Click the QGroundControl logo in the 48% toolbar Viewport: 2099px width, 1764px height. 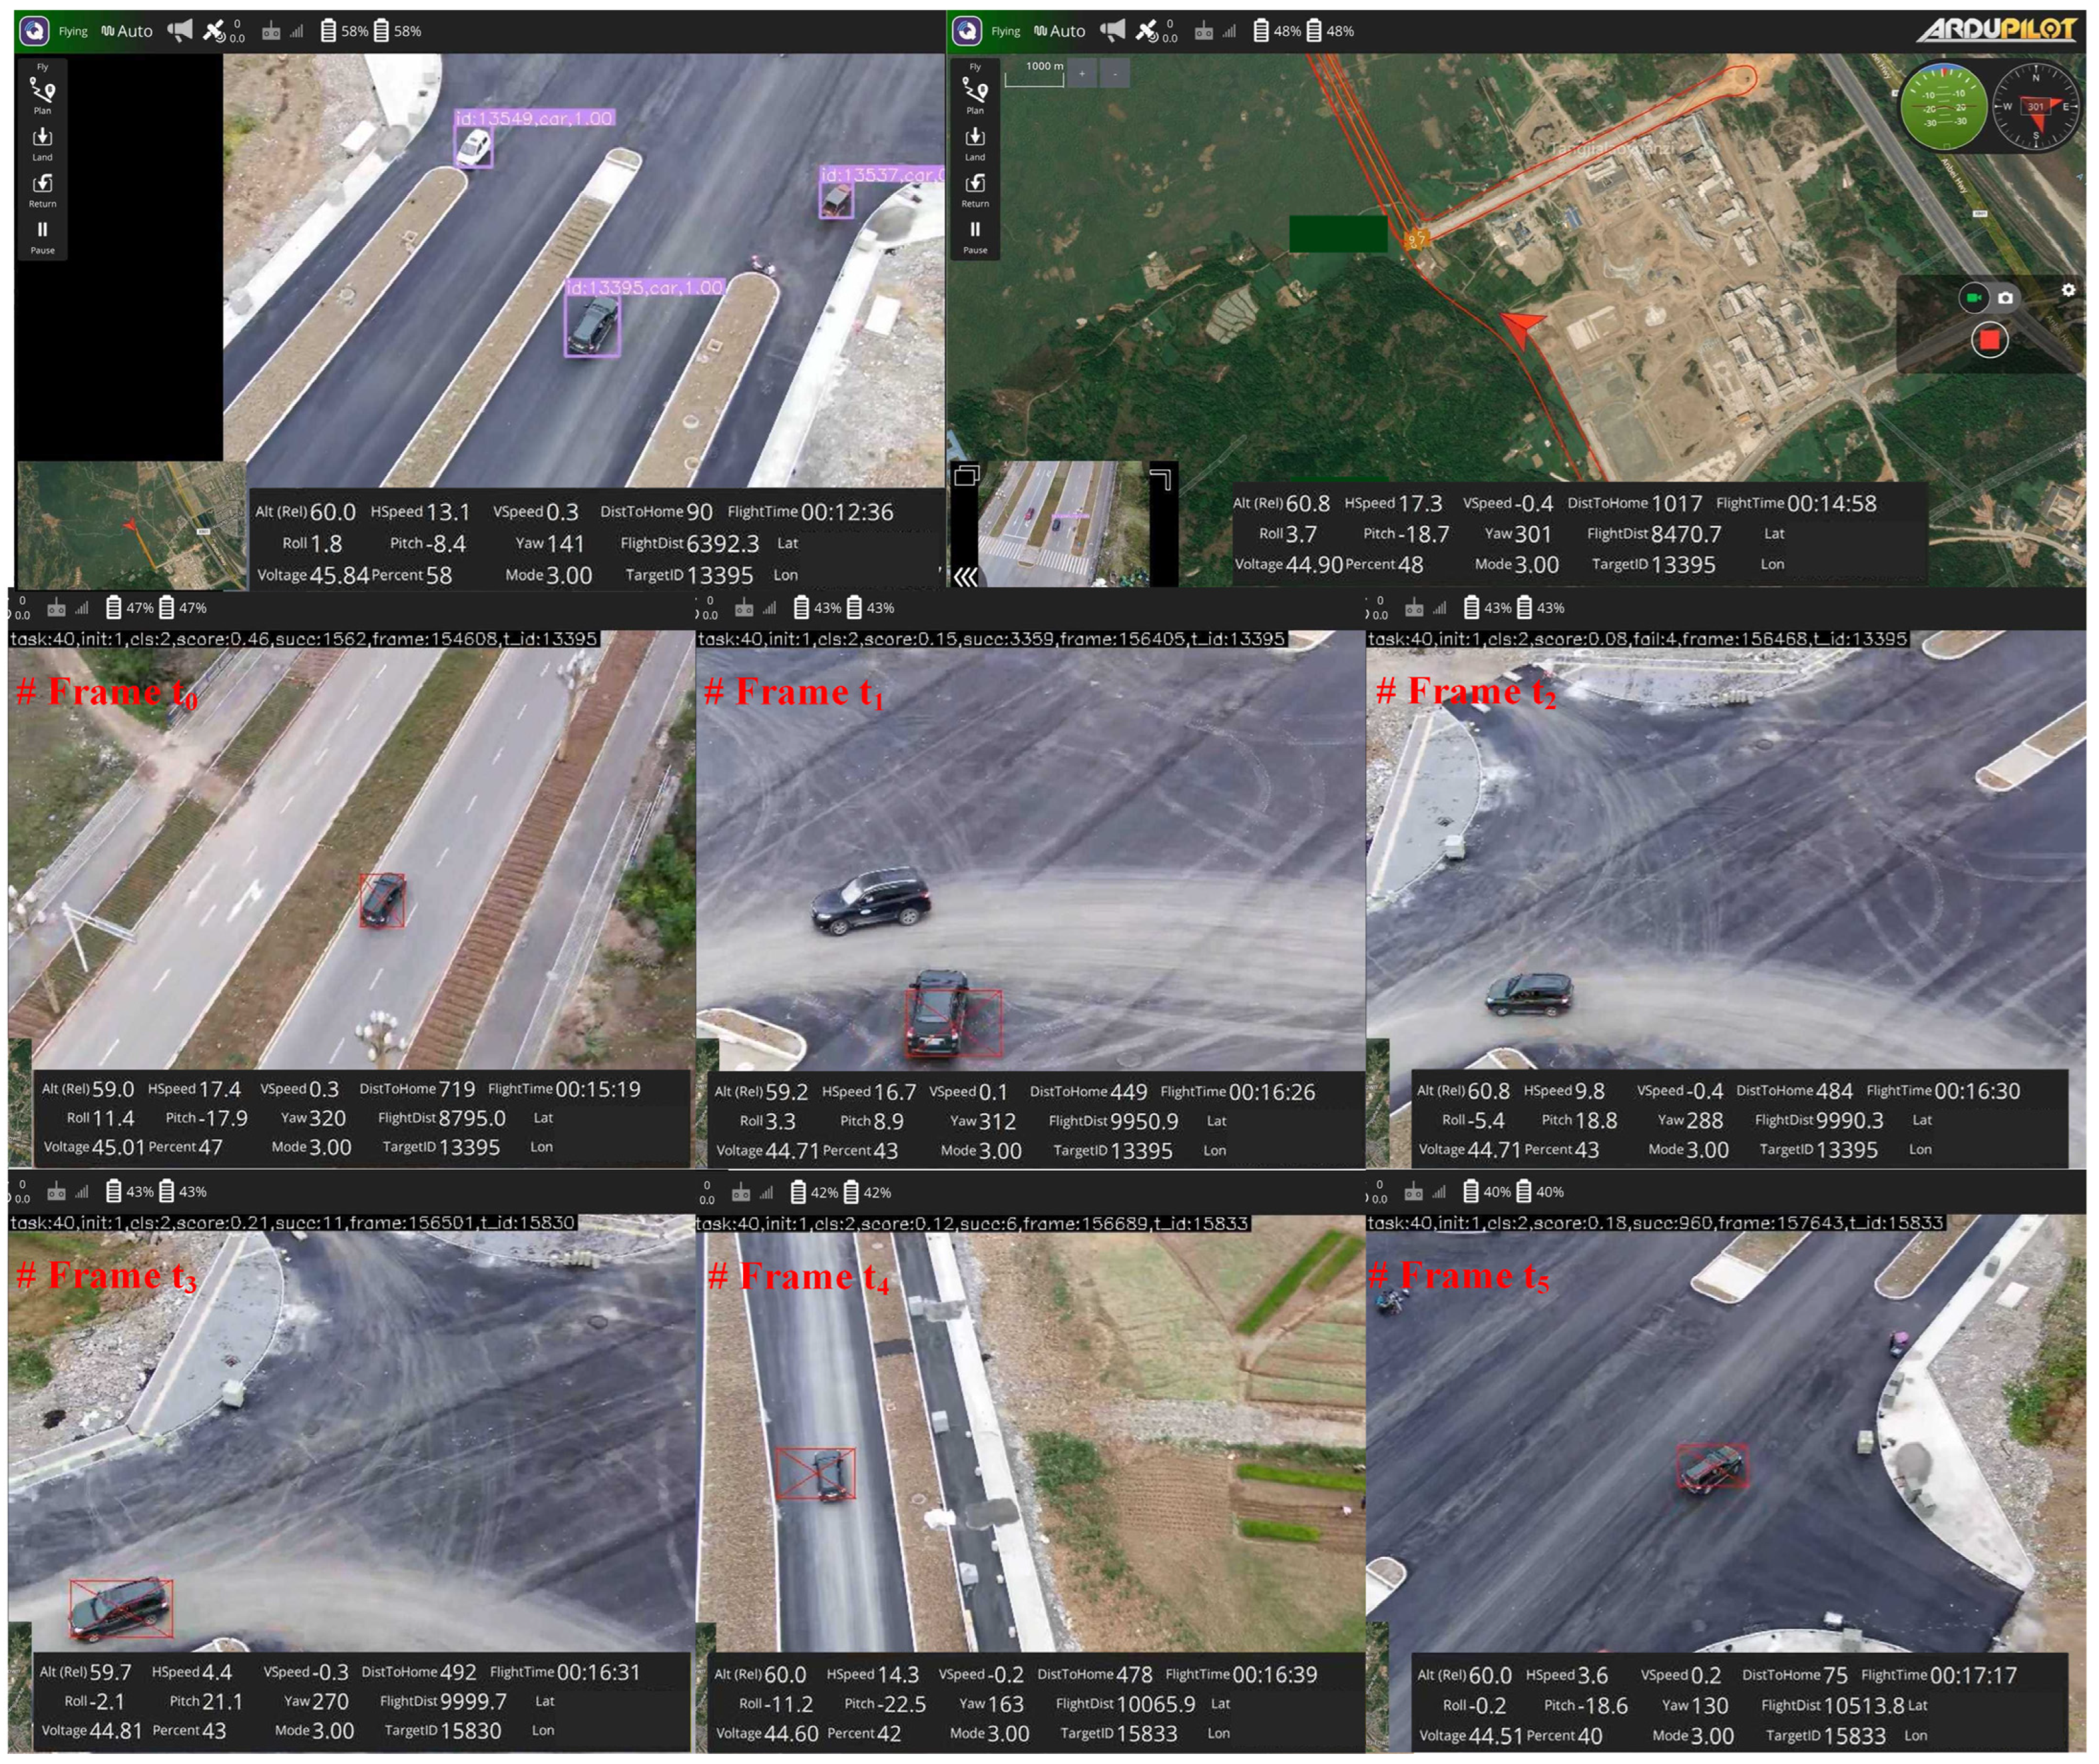click(966, 31)
